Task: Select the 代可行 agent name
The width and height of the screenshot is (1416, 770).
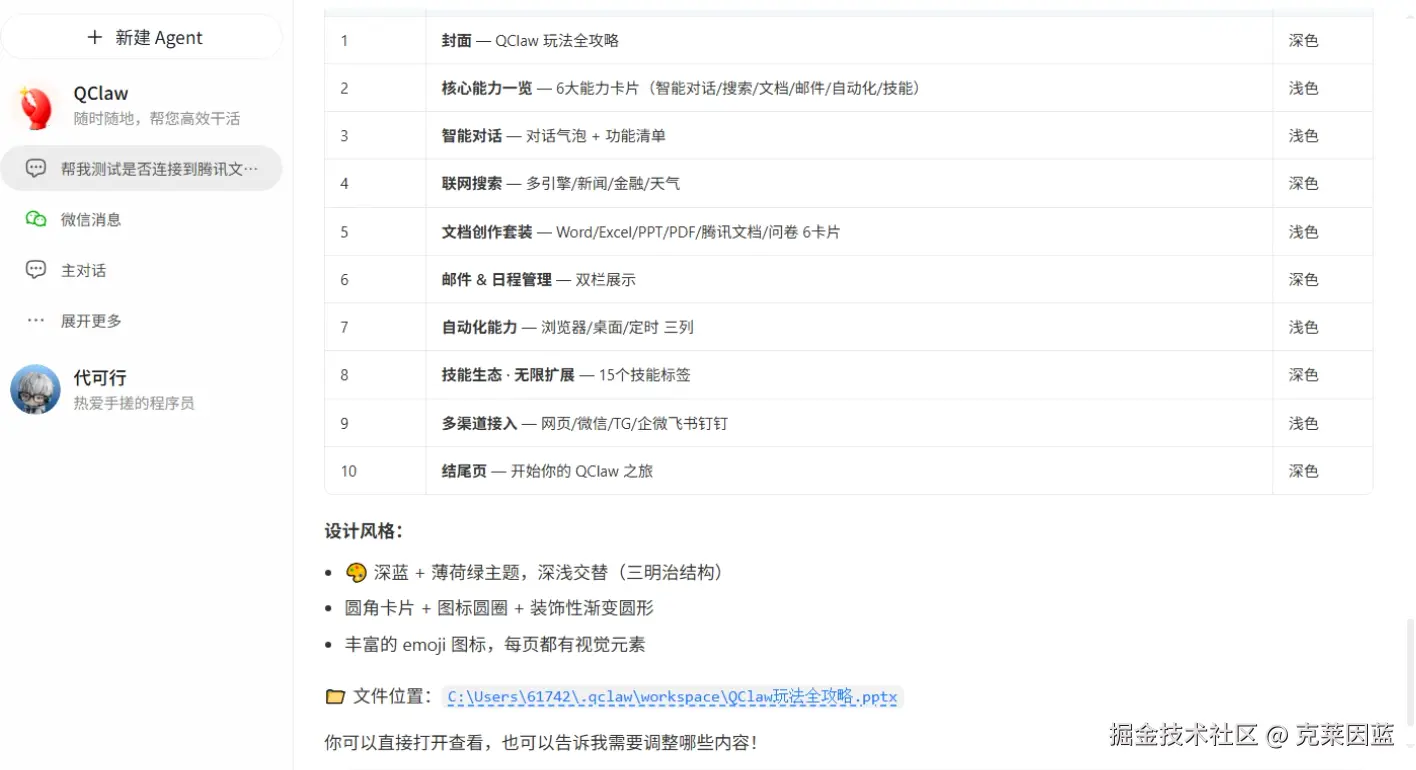Action: [x=100, y=378]
